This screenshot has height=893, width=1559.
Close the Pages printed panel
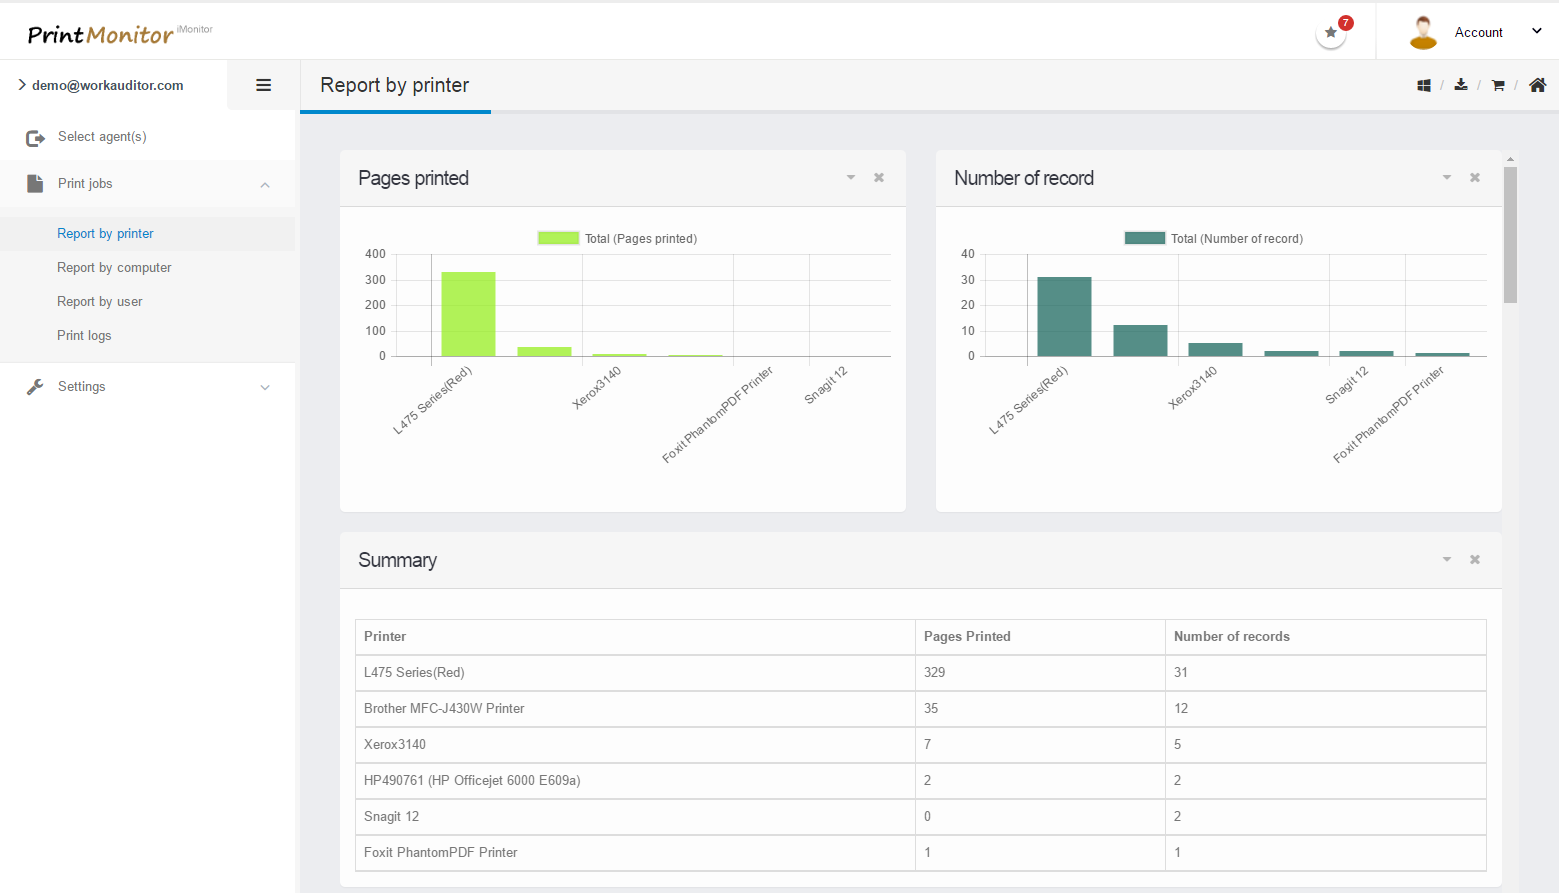[x=879, y=178]
